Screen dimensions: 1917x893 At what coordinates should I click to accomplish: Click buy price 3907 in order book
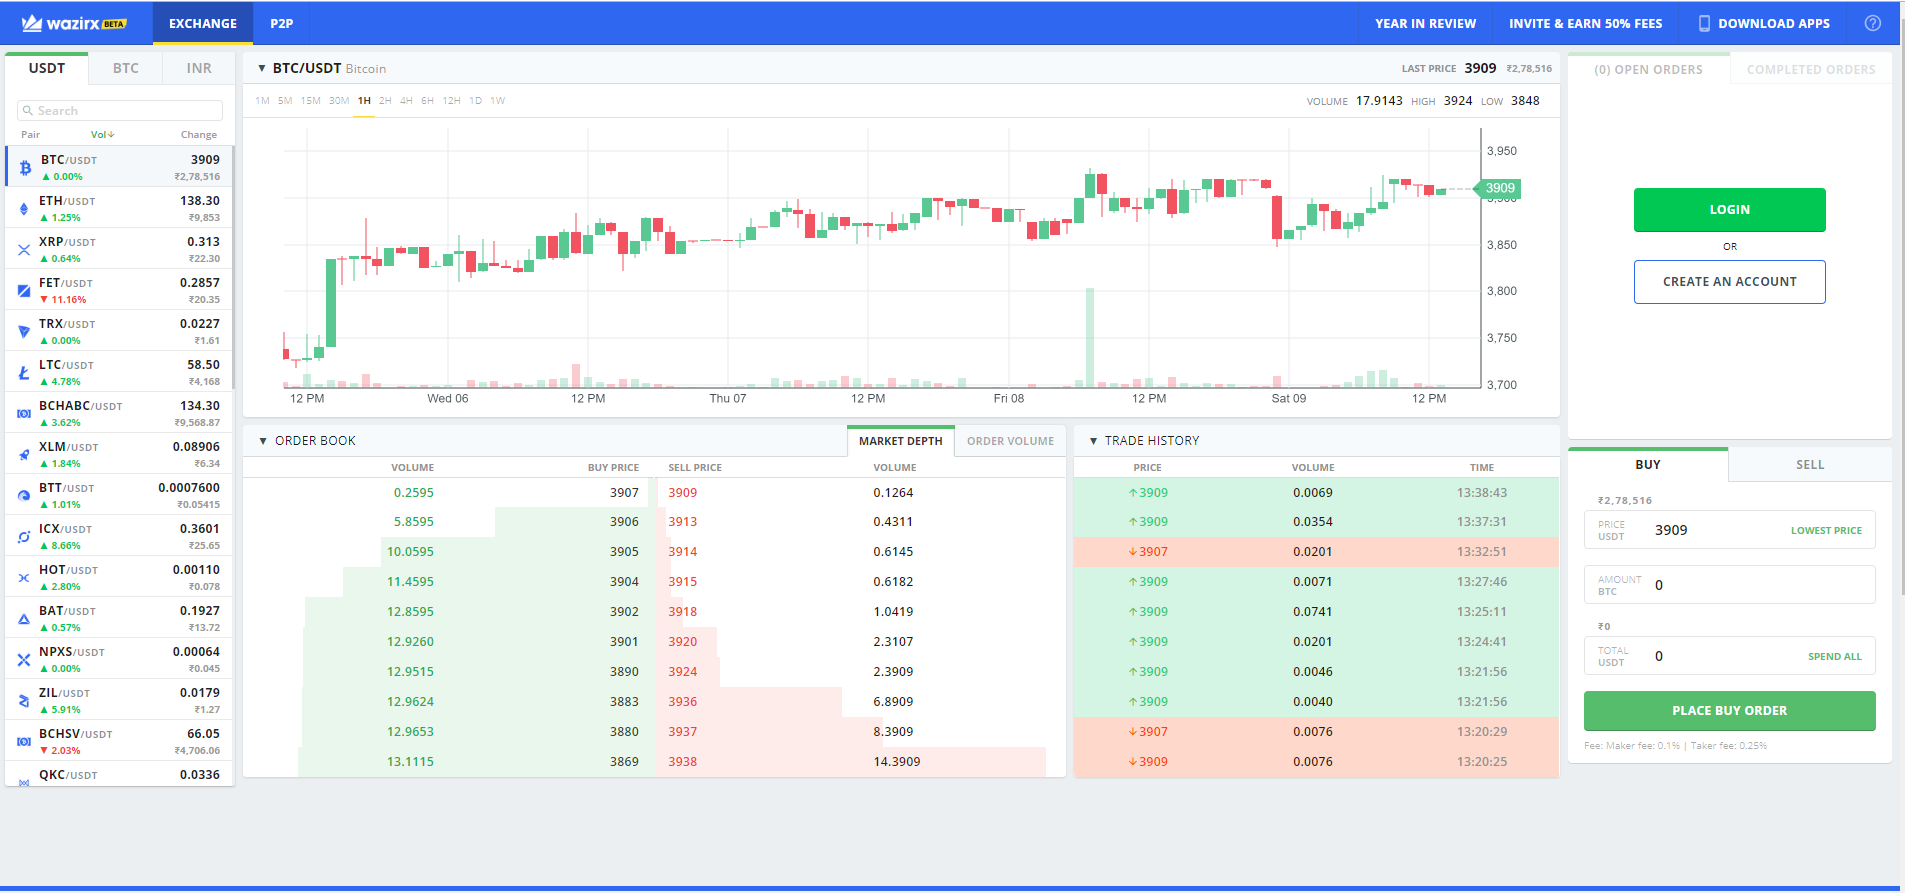pyautogui.click(x=624, y=493)
